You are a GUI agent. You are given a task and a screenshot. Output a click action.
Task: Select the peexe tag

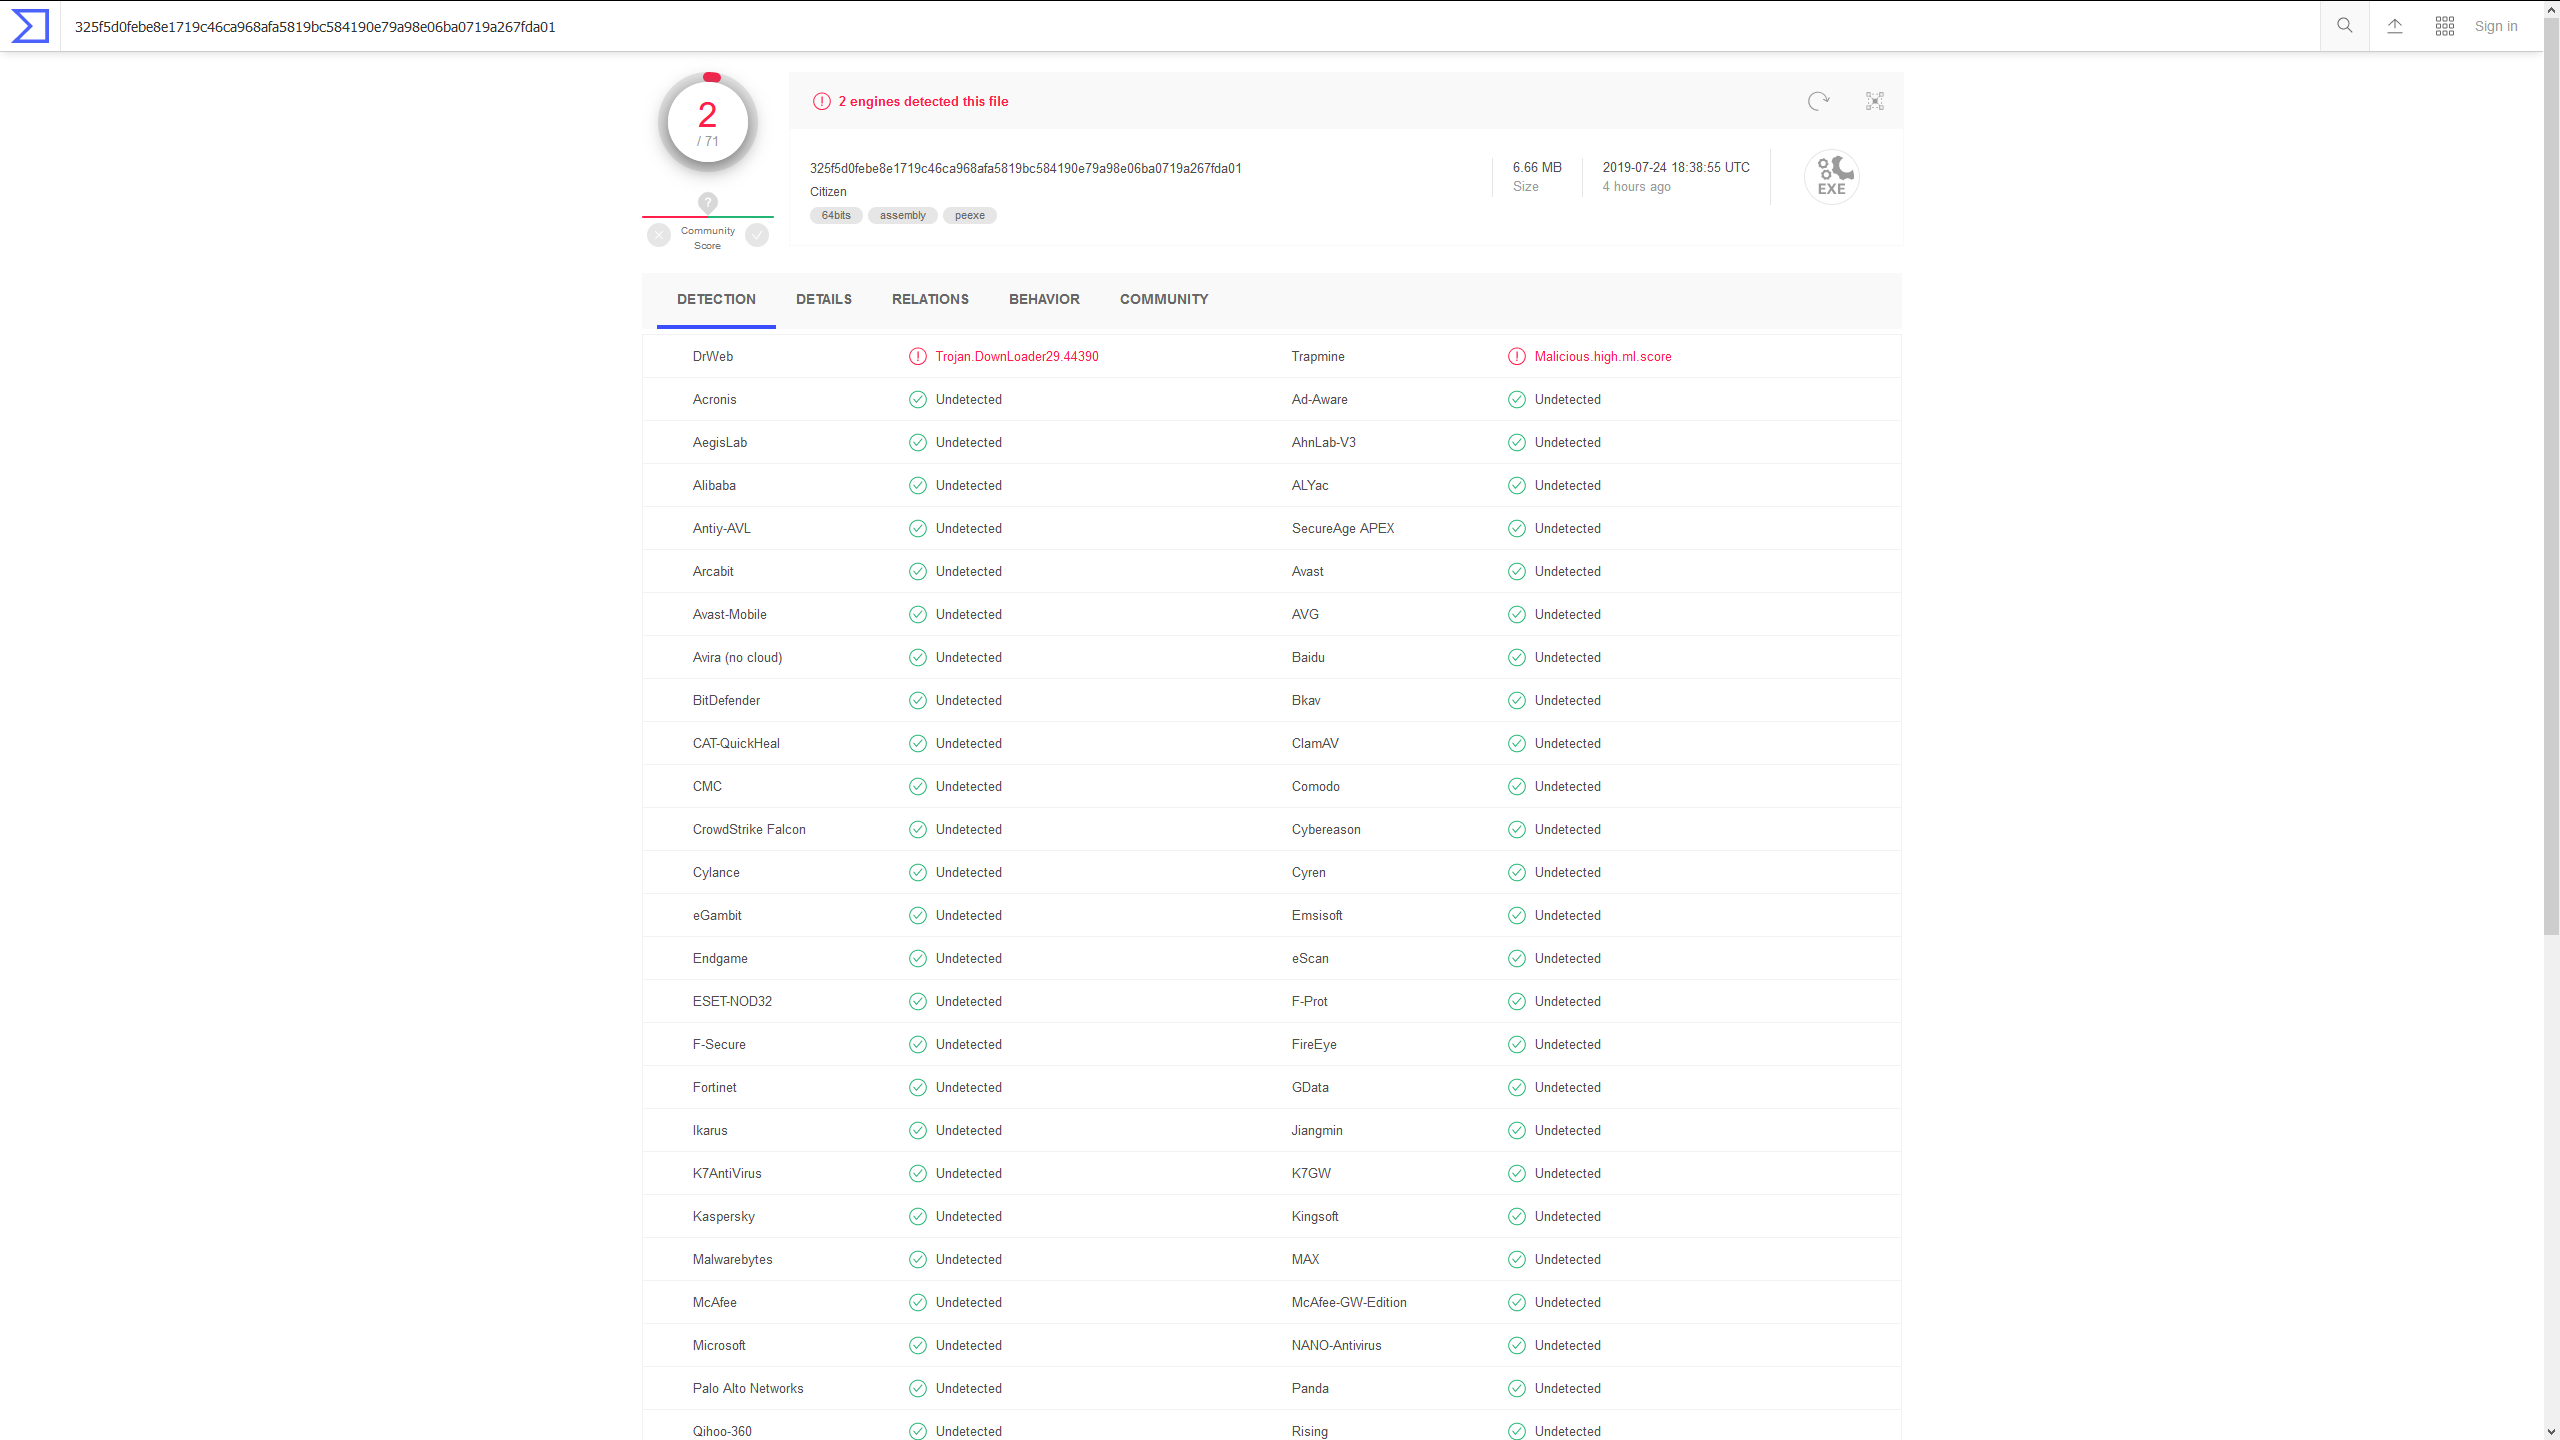(969, 215)
